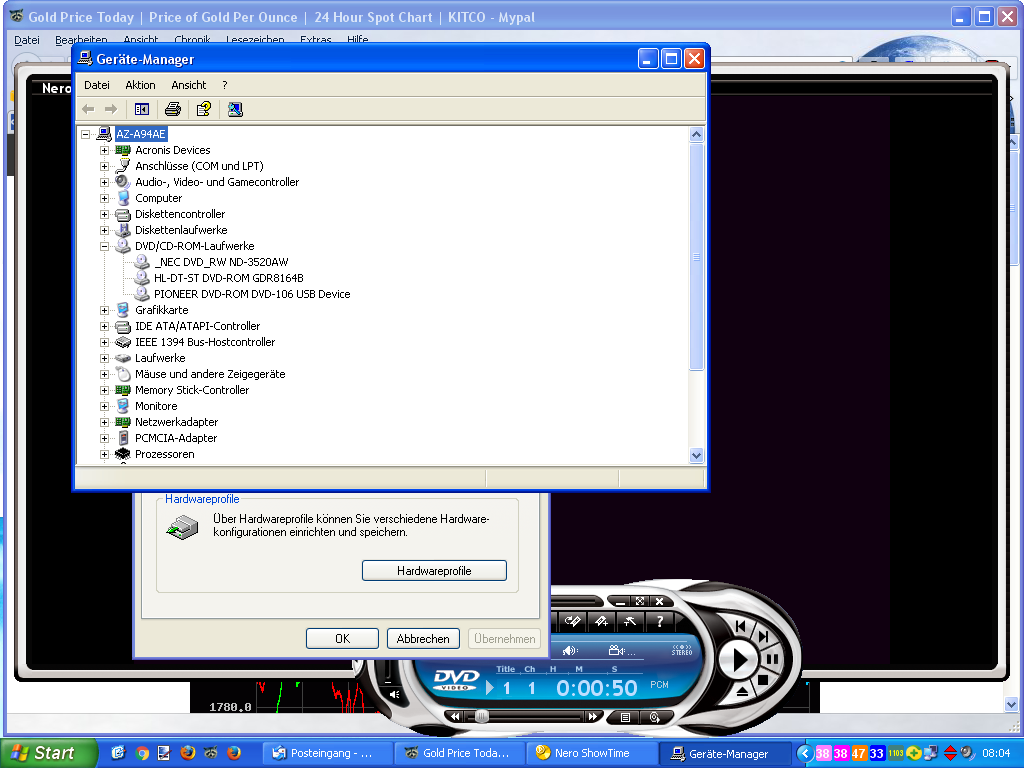Image resolution: width=1024 pixels, height=768 pixels.
Task: Expand the Acronis Devices node
Action: [104, 150]
